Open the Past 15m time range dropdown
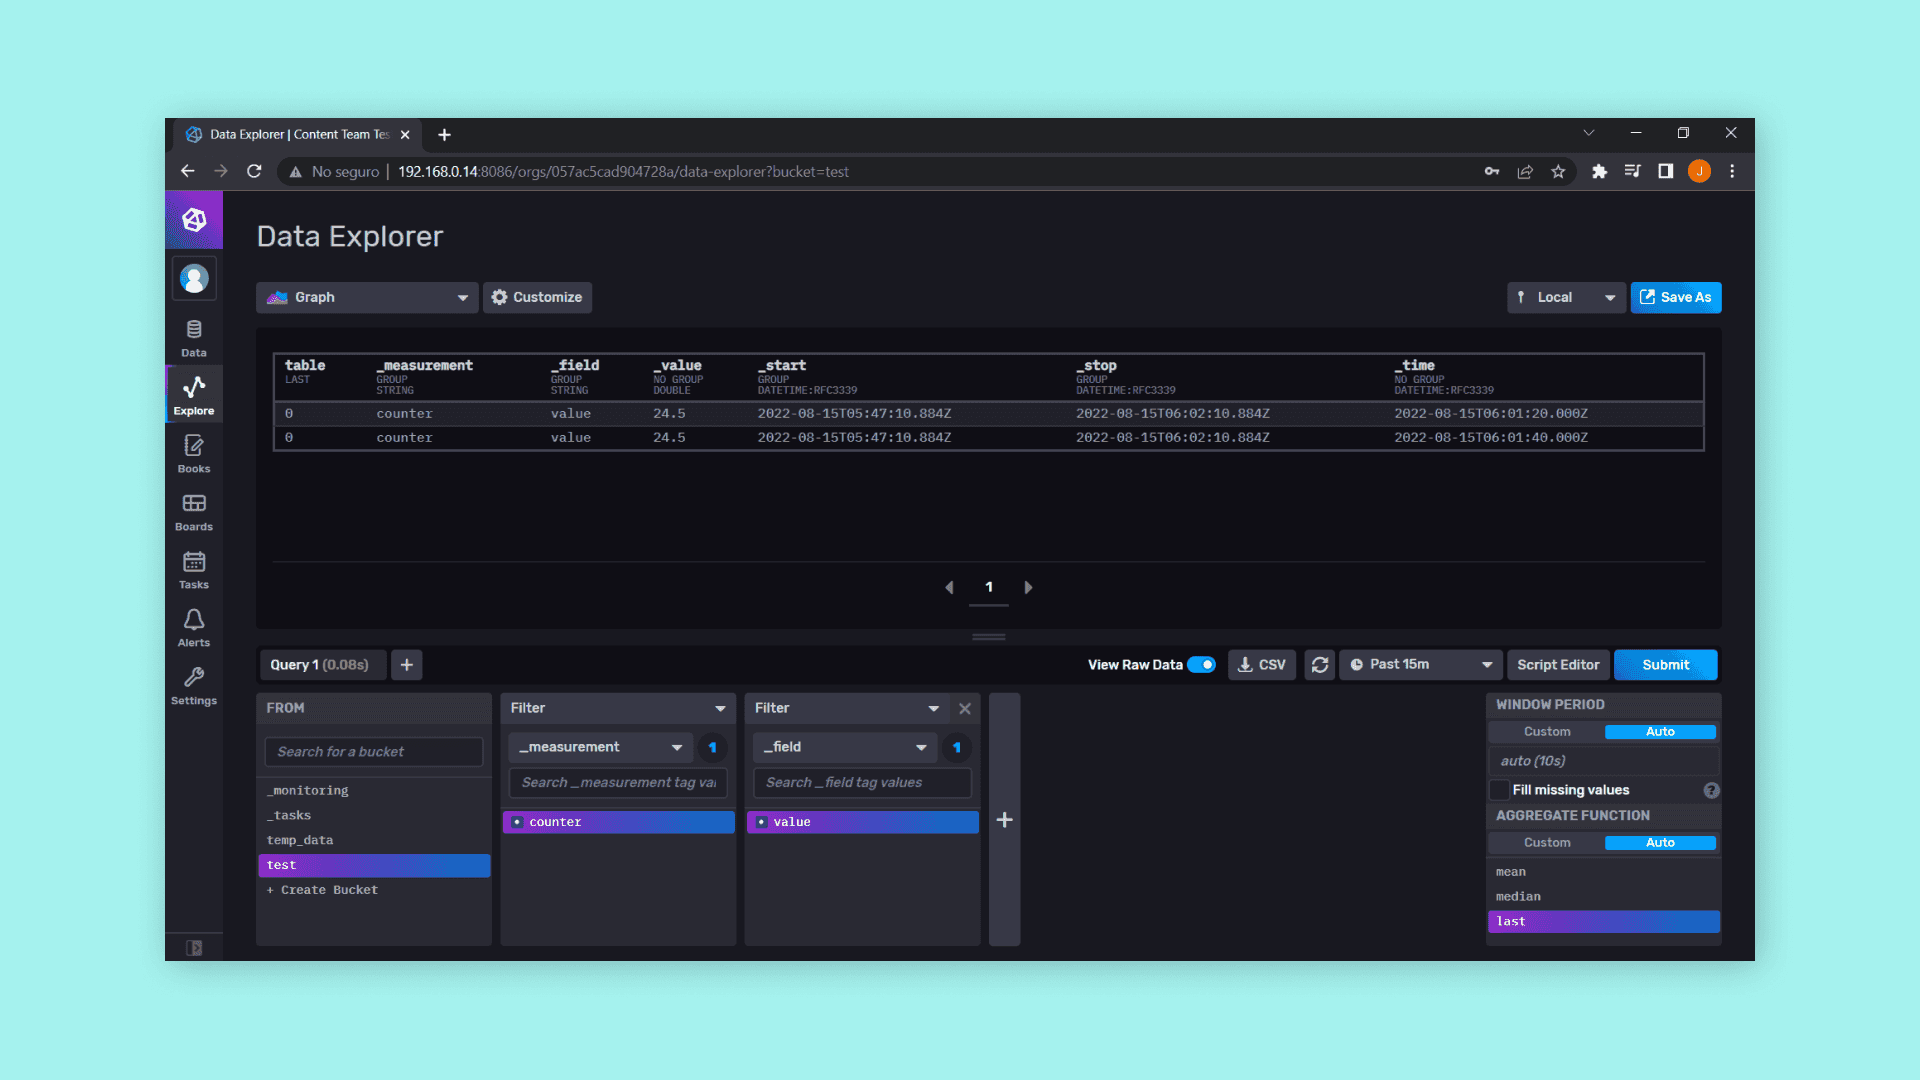The image size is (1920, 1080). 1420,665
